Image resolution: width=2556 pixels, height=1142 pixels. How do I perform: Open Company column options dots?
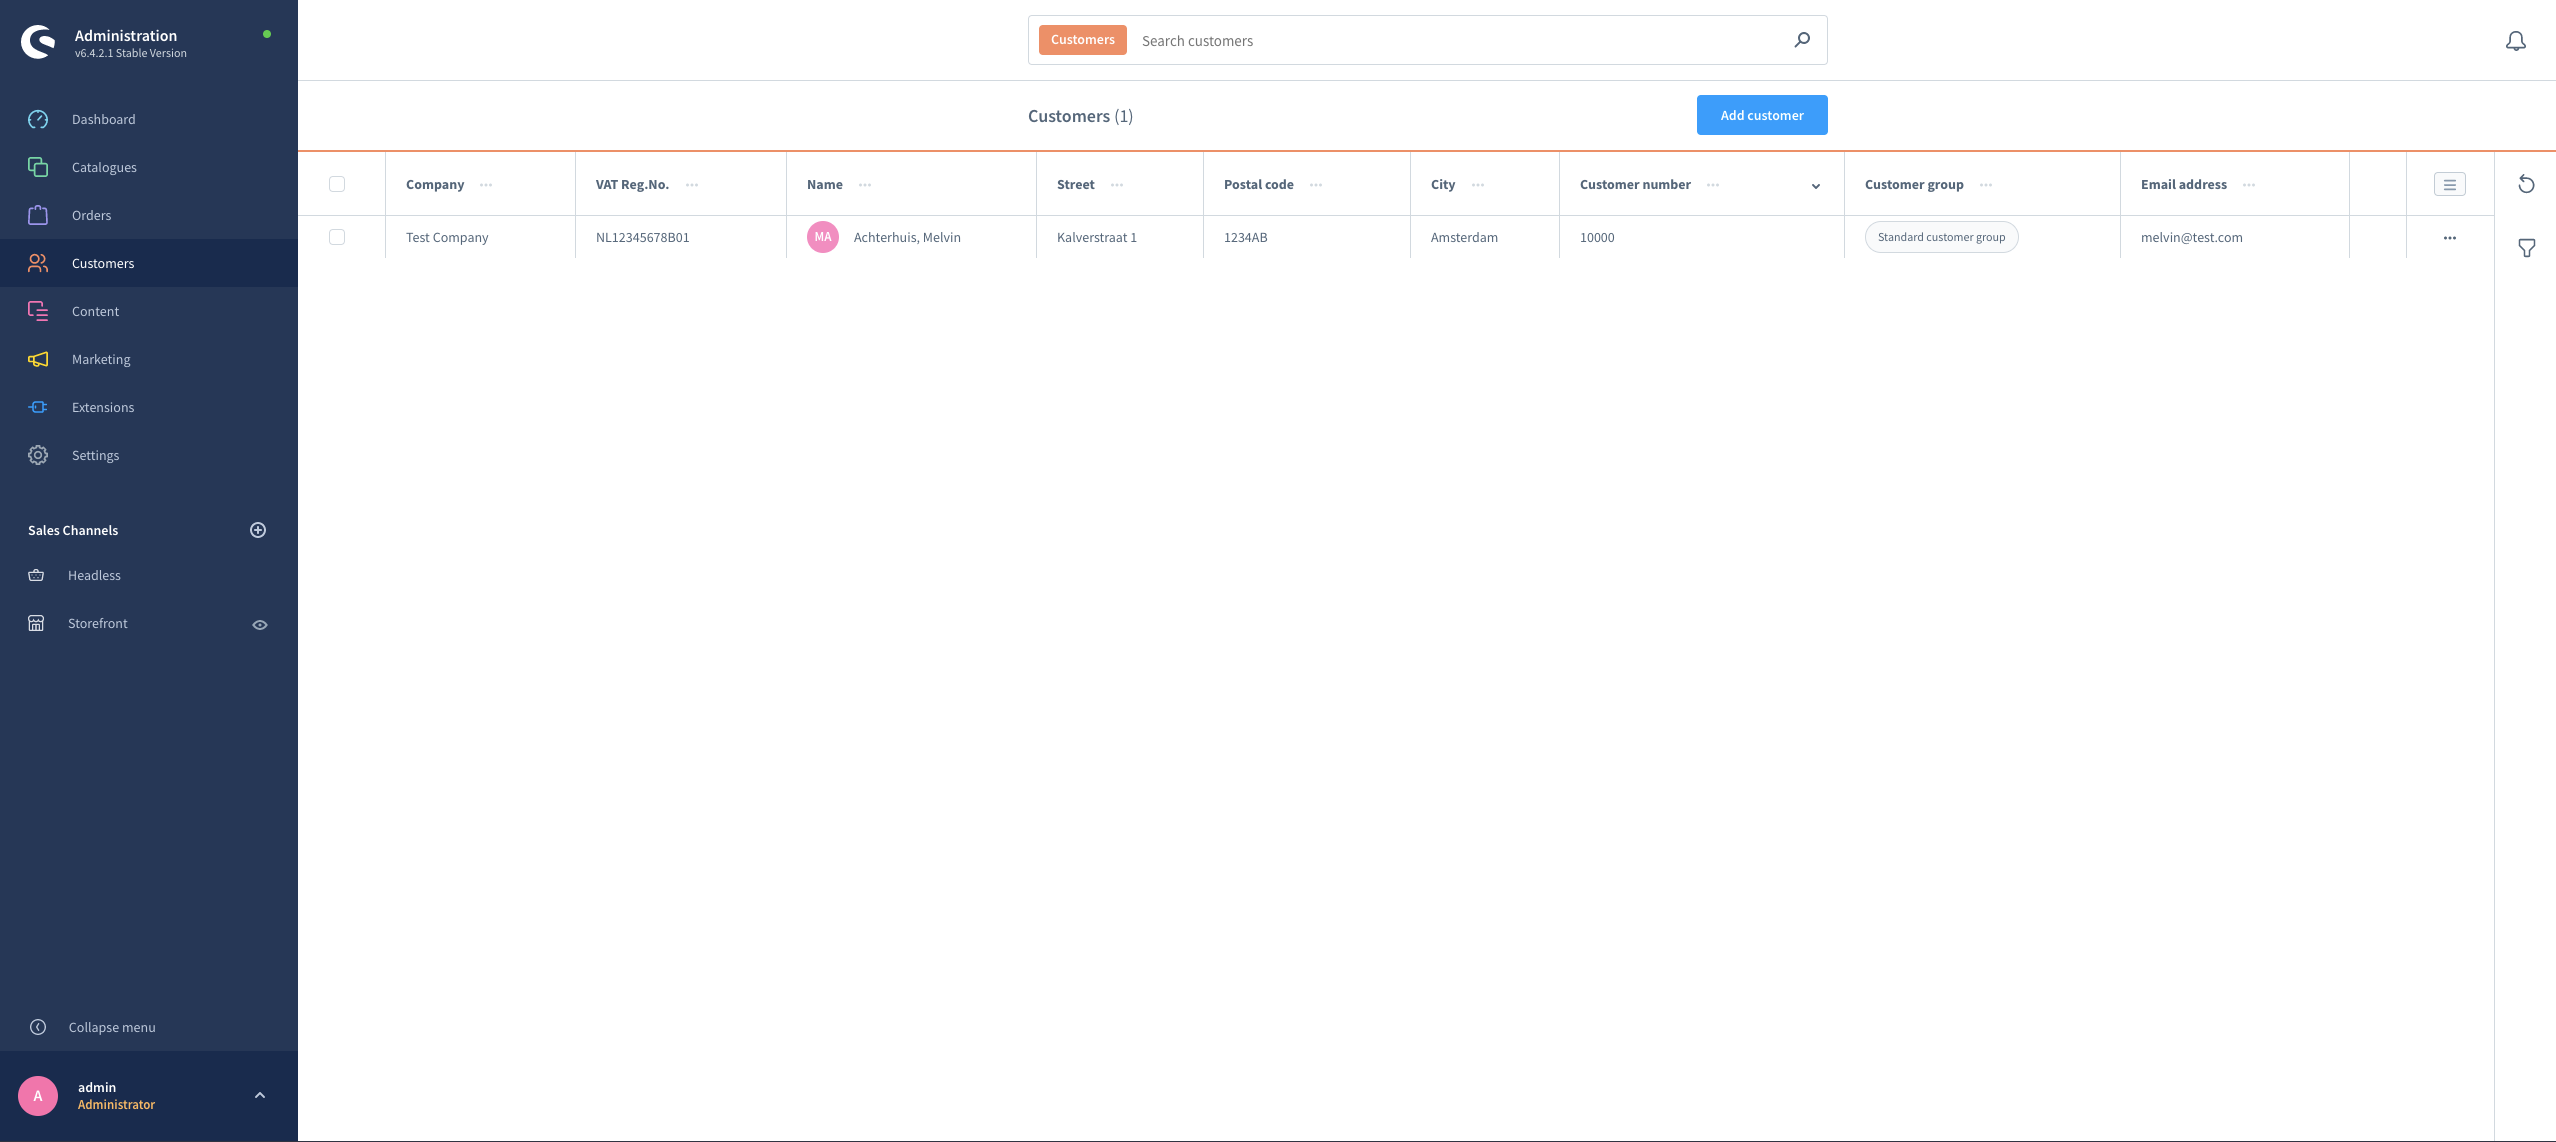click(x=486, y=185)
